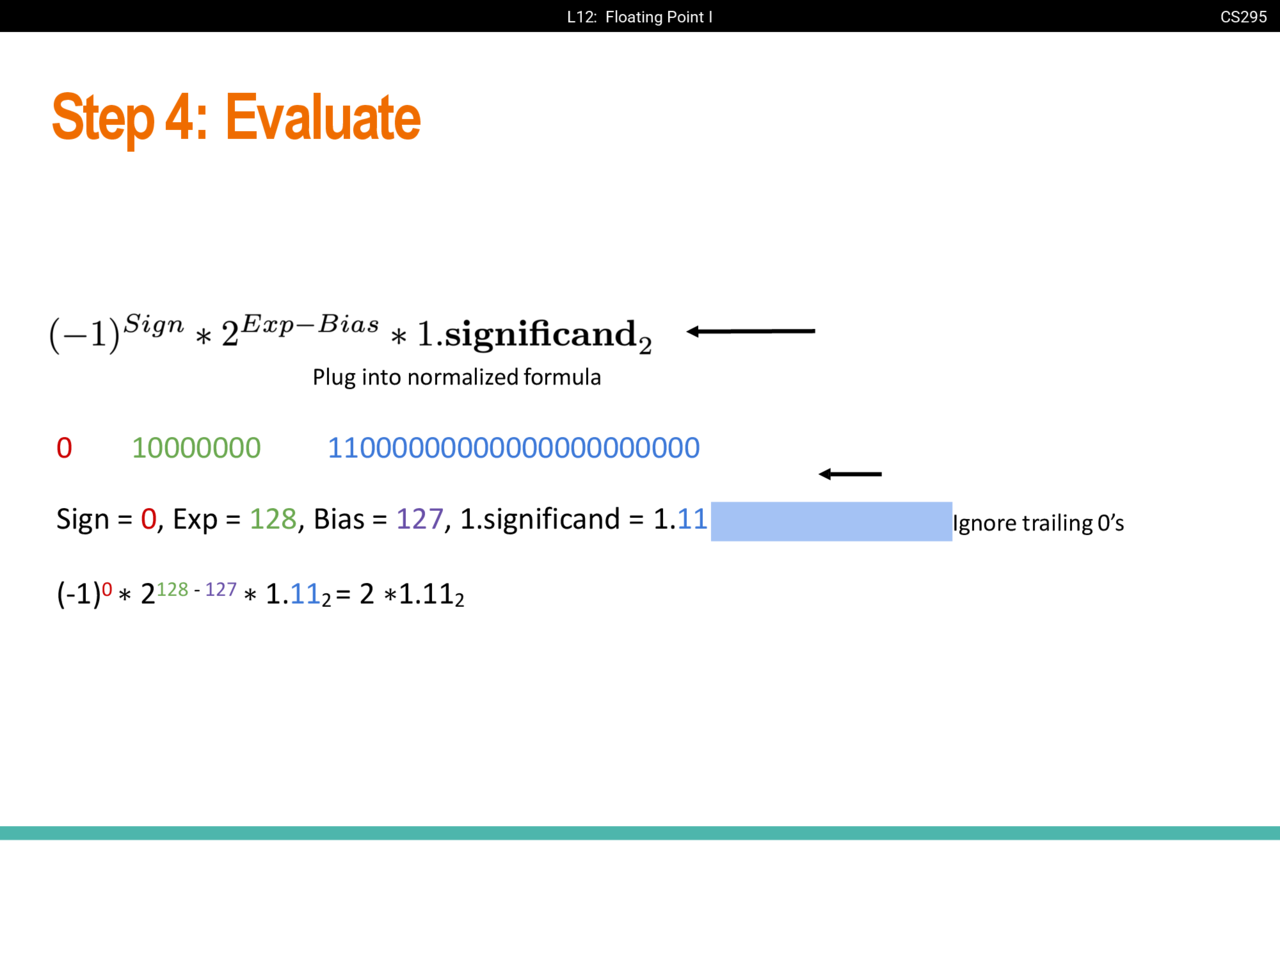Click the short arrow above the blue box

pos(850,474)
